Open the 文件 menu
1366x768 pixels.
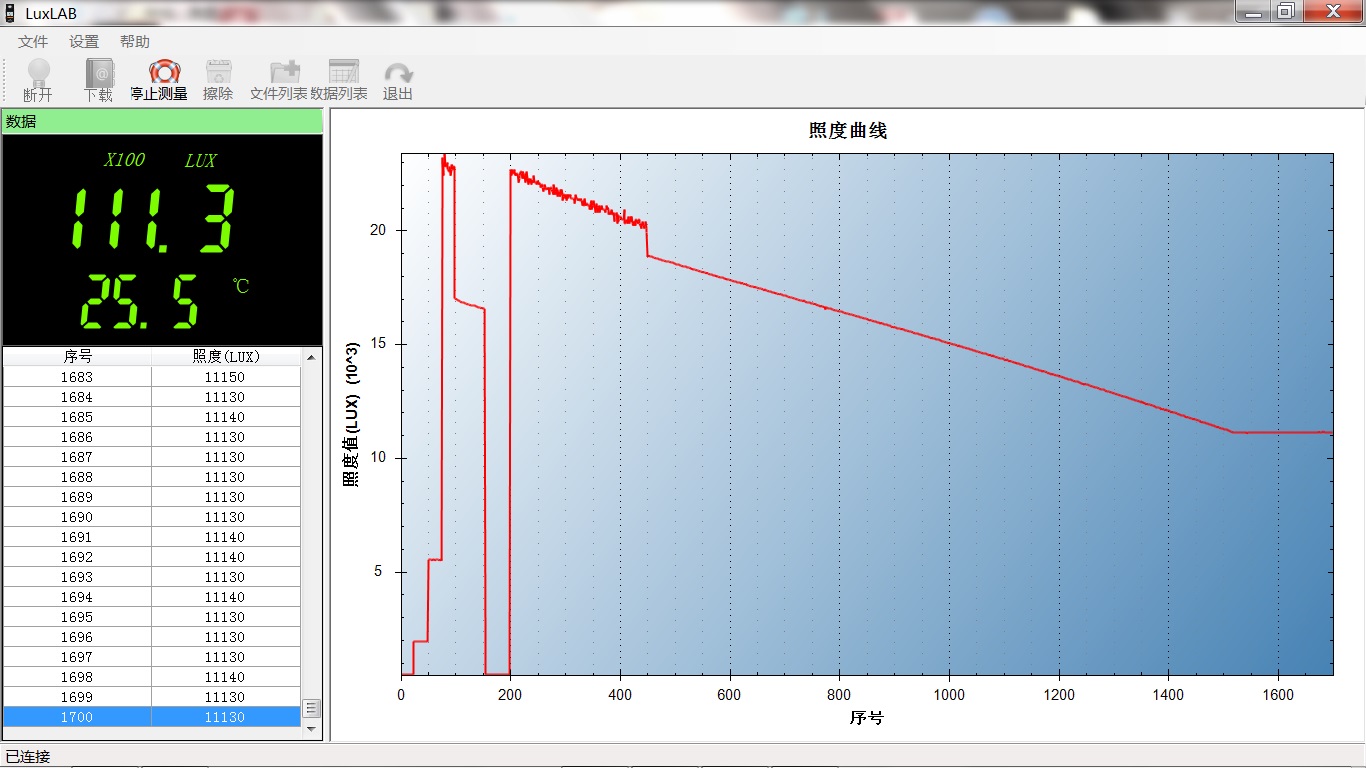click(33, 42)
